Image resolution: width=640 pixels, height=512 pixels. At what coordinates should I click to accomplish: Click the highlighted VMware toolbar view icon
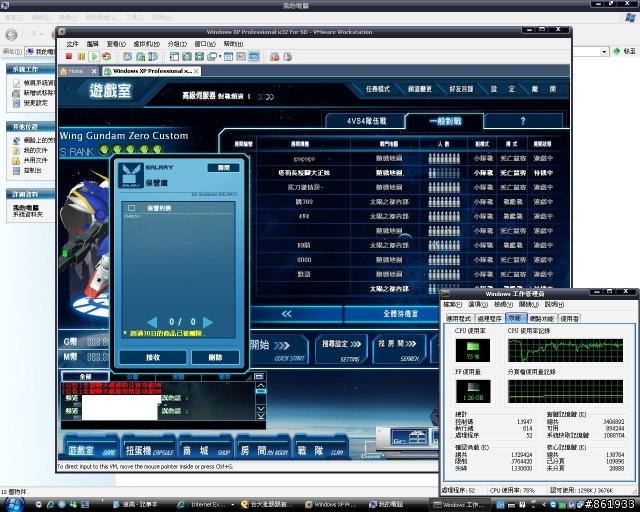(x=254, y=56)
